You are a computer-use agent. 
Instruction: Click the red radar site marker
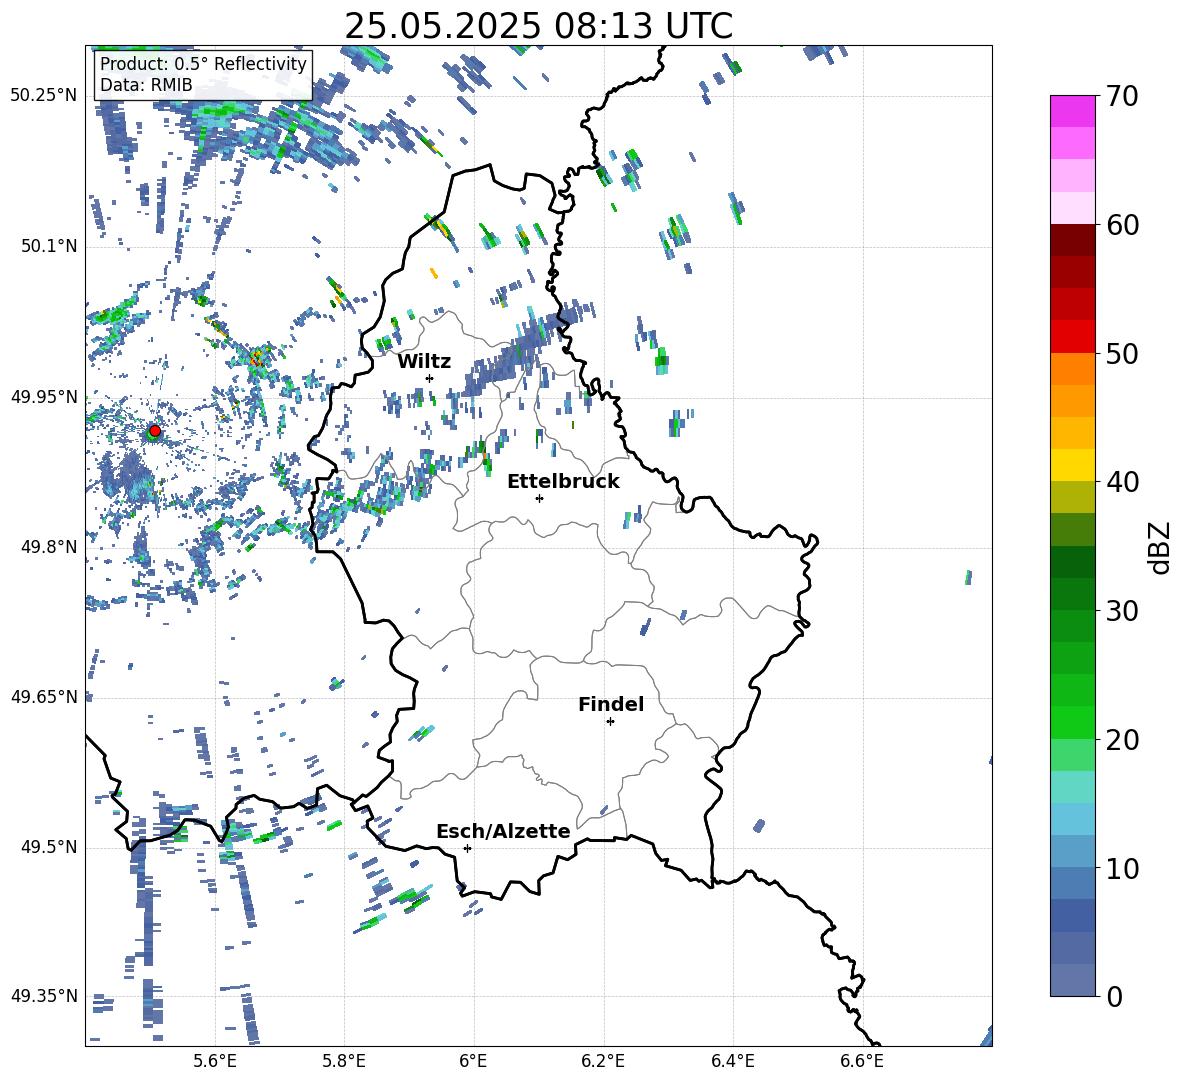(155, 430)
